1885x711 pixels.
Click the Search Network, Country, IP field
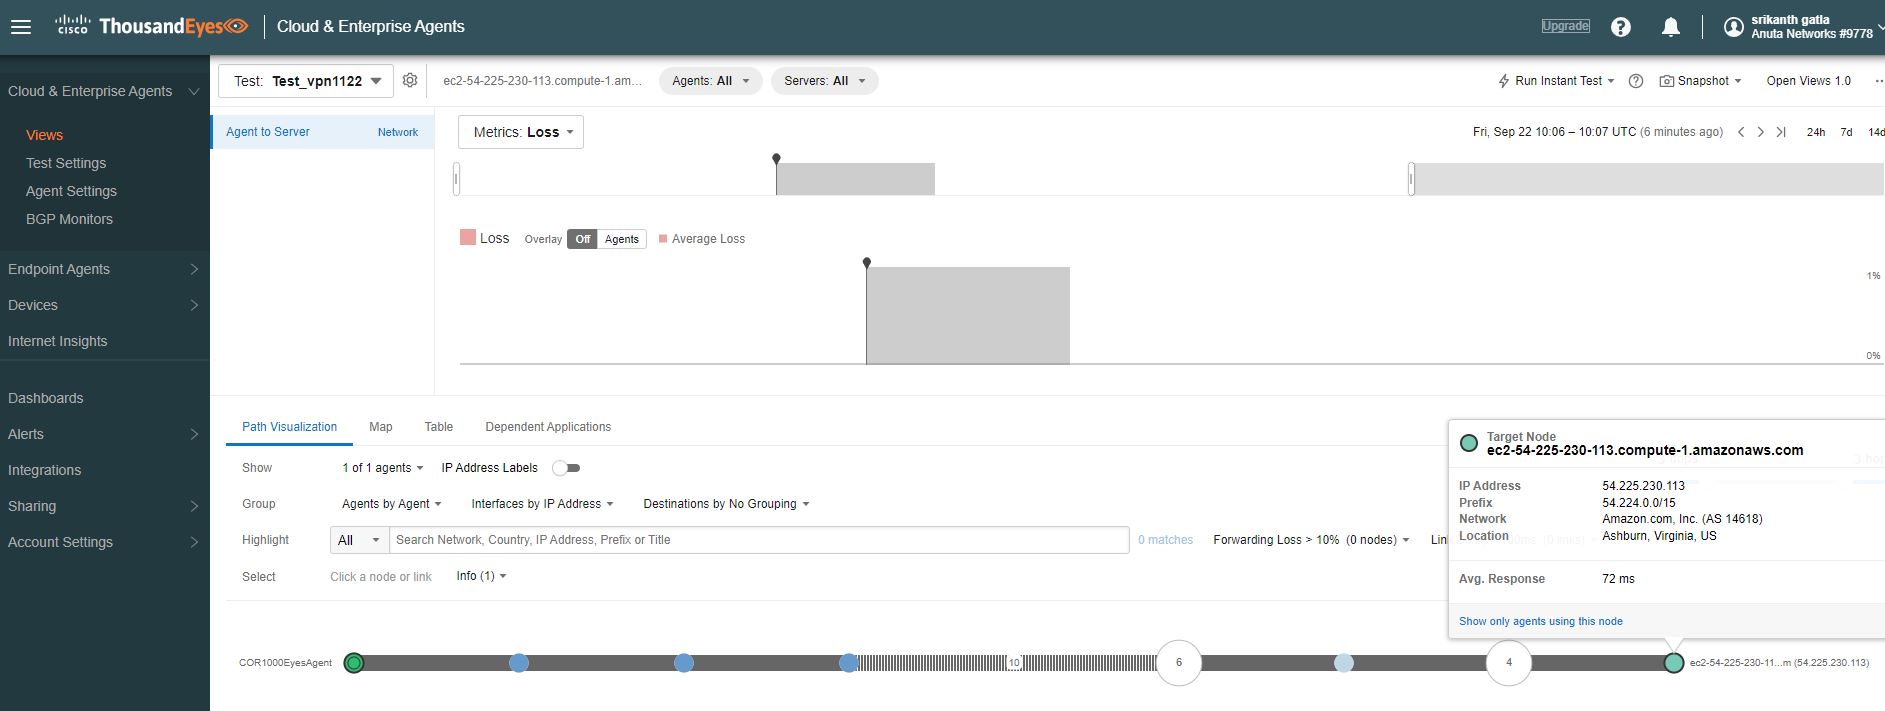click(759, 540)
